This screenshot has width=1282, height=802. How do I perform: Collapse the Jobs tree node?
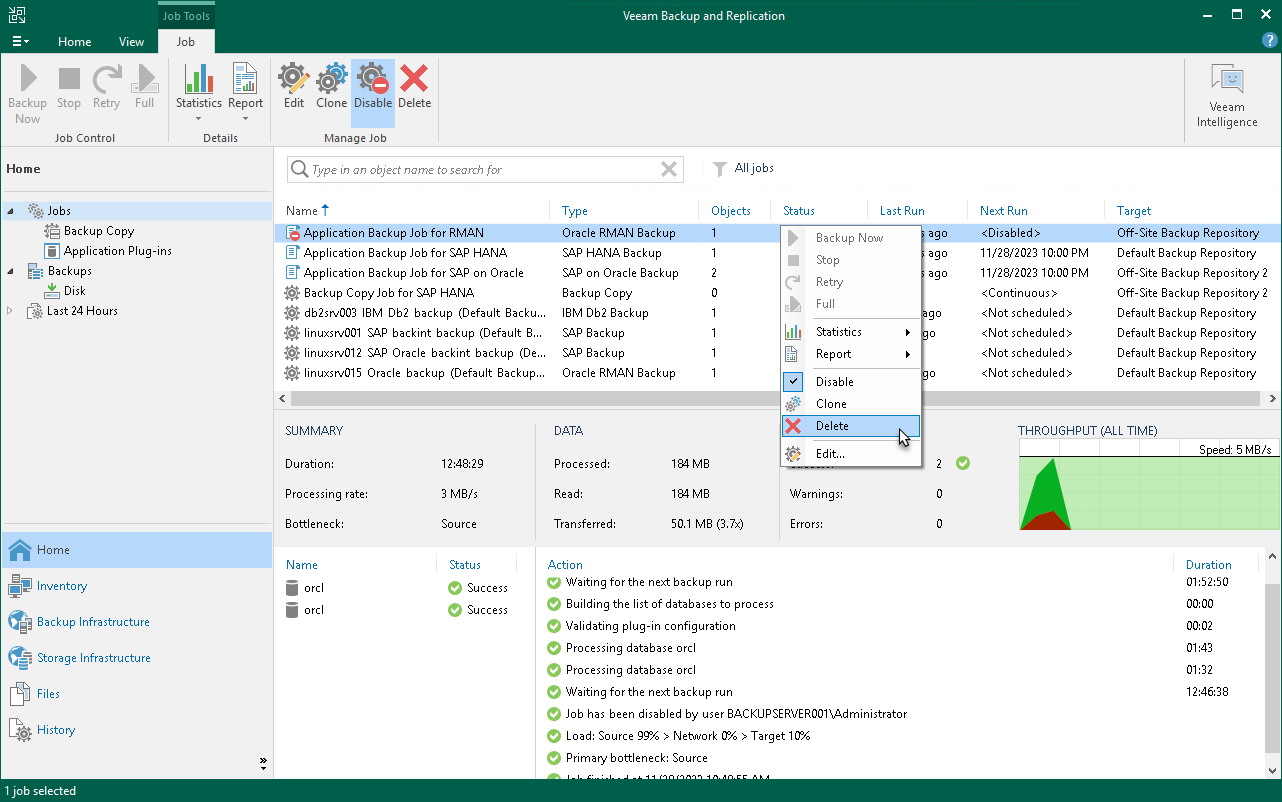coord(11,211)
